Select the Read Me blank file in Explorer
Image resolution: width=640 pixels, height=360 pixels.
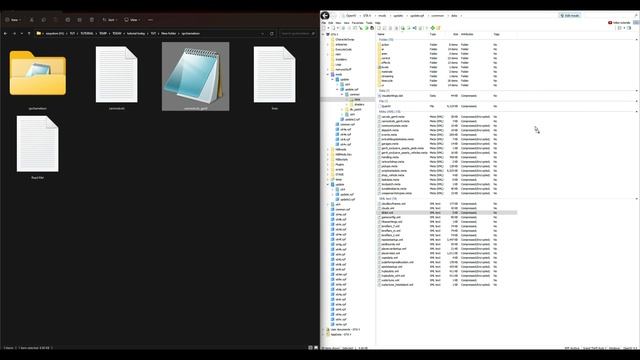pyautogui.click(x=38, y=144)
